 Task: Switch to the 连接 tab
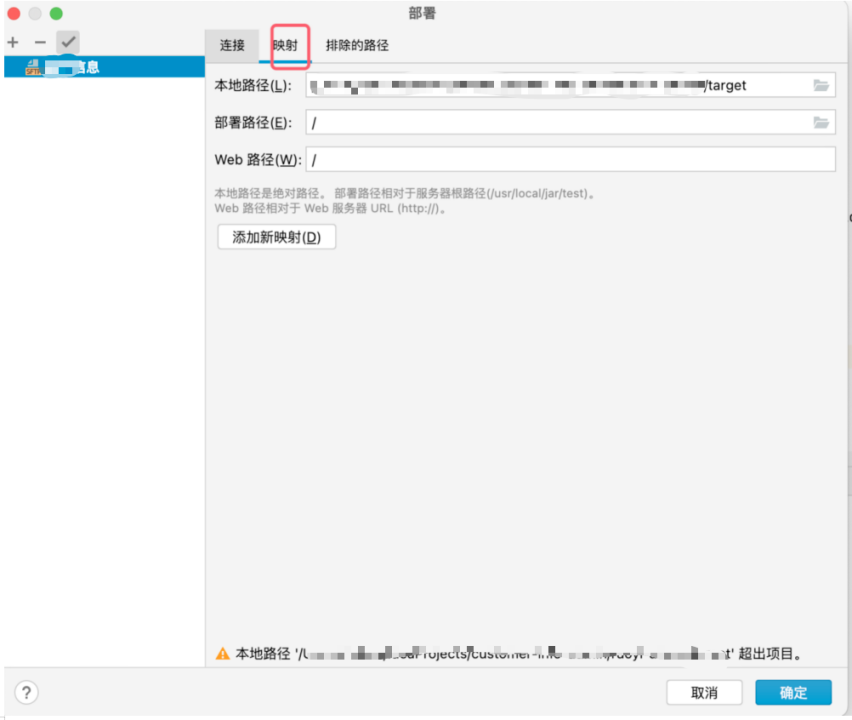(232, 45)
